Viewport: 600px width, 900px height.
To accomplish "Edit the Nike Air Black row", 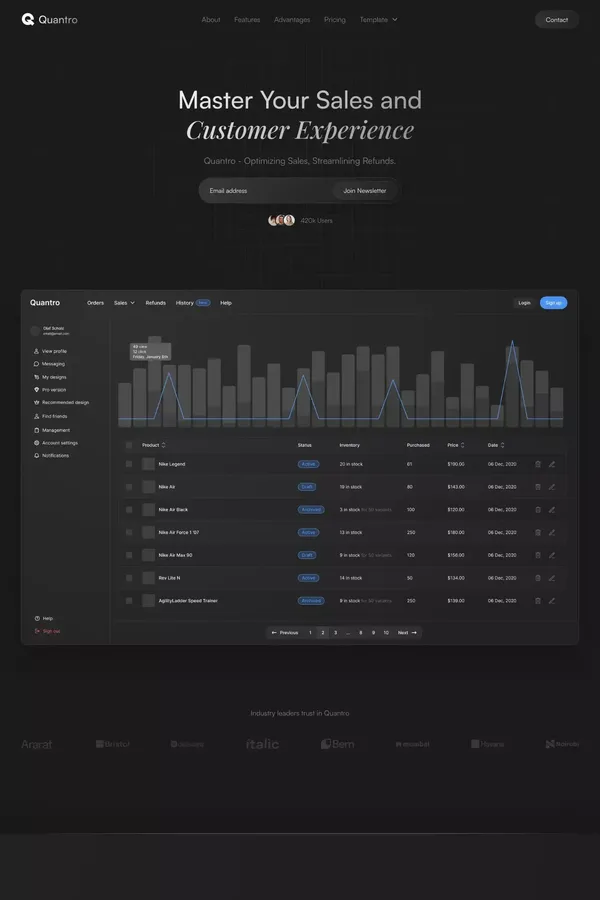I will [552, 510].
